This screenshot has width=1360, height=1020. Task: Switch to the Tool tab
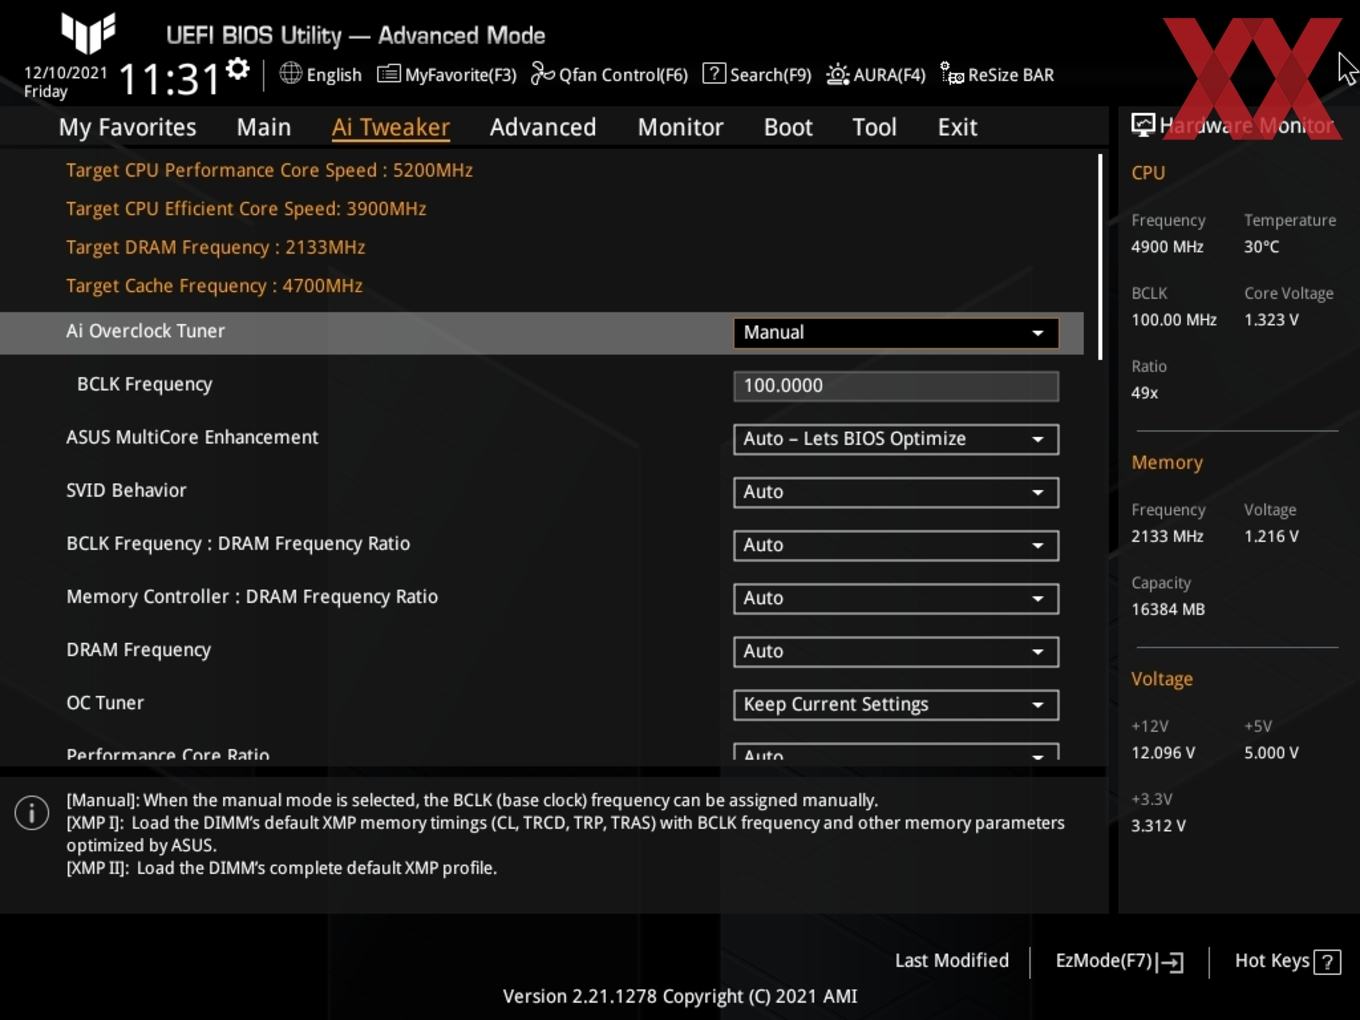(x=874, y=127)
